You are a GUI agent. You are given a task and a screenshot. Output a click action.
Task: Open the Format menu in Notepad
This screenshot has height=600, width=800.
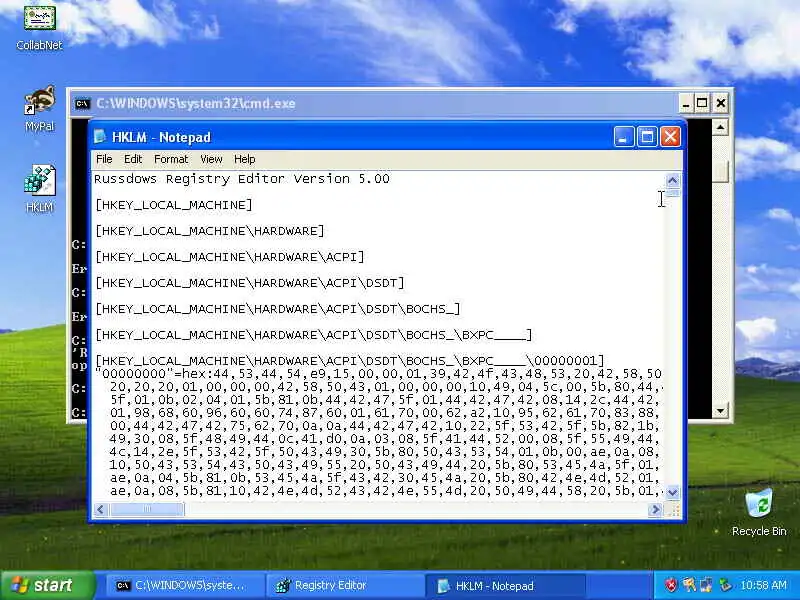point(171,159)
